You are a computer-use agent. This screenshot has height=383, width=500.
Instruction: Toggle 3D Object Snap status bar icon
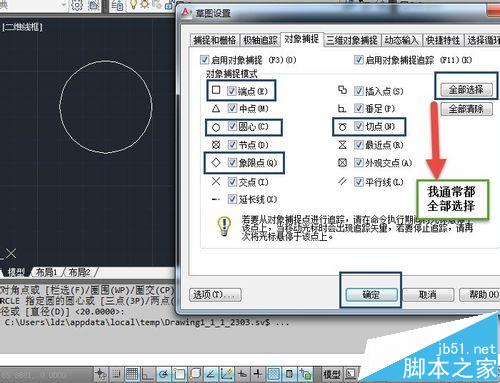(195, 374)
